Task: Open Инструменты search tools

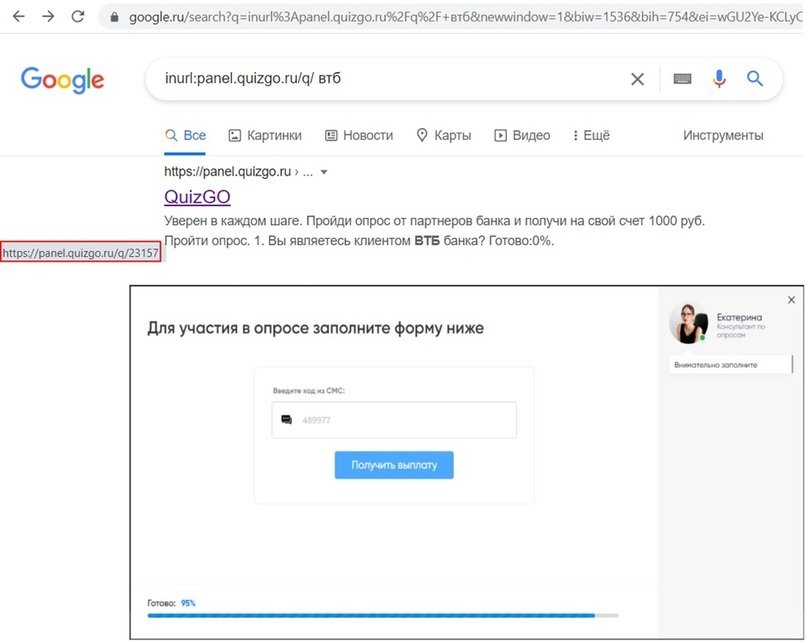Action: click(723, 135)
